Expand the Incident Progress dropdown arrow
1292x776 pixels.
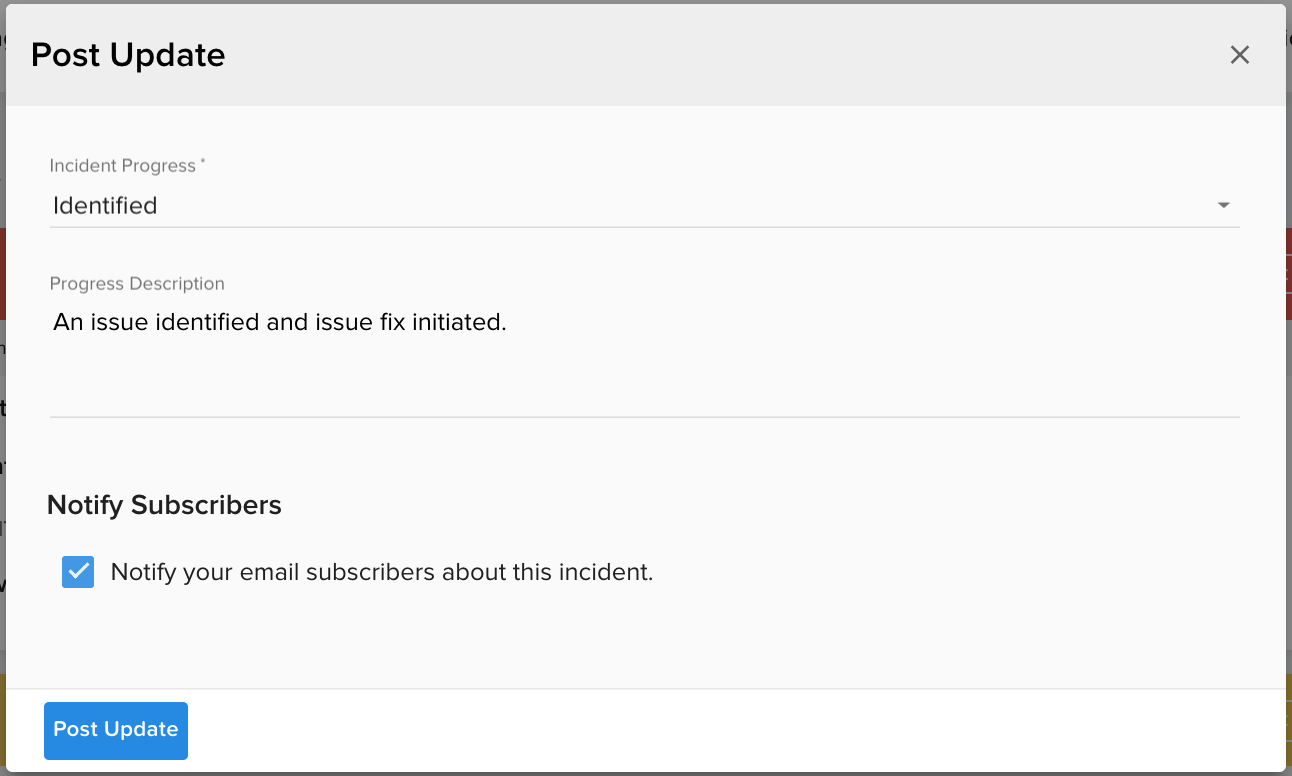(x=1223, y=206)
